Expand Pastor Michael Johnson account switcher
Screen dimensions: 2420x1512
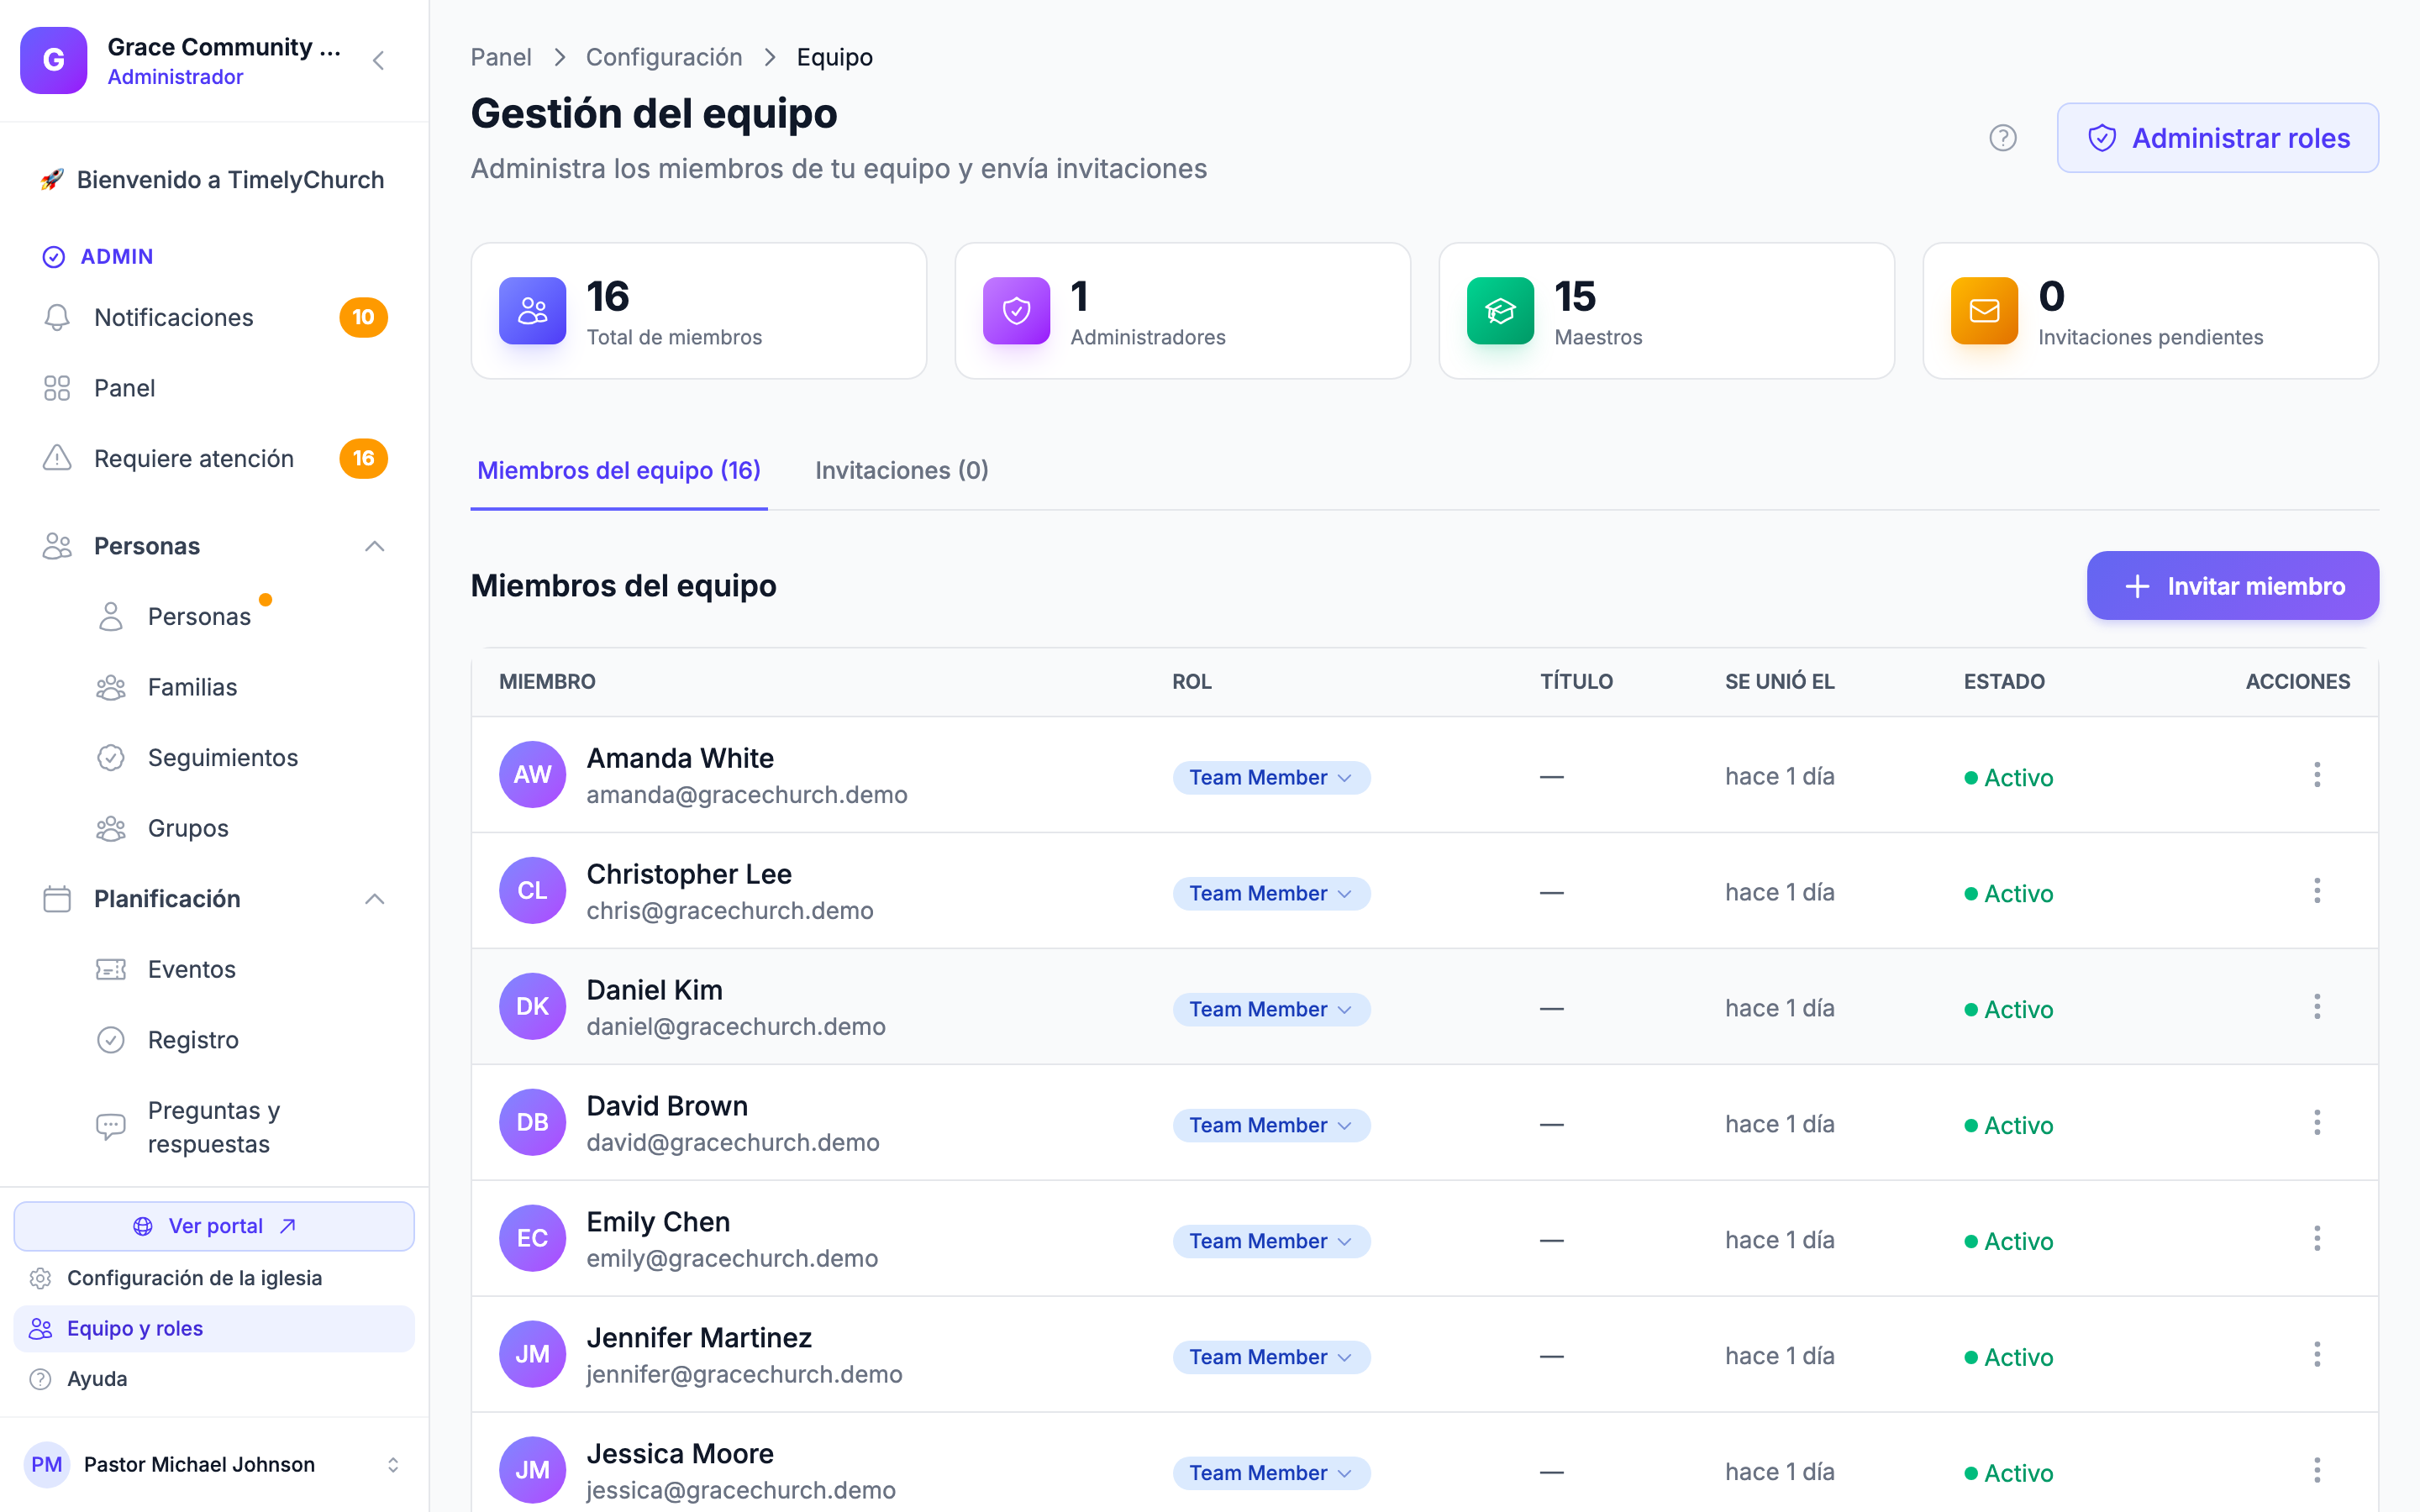click(393, 1465)
